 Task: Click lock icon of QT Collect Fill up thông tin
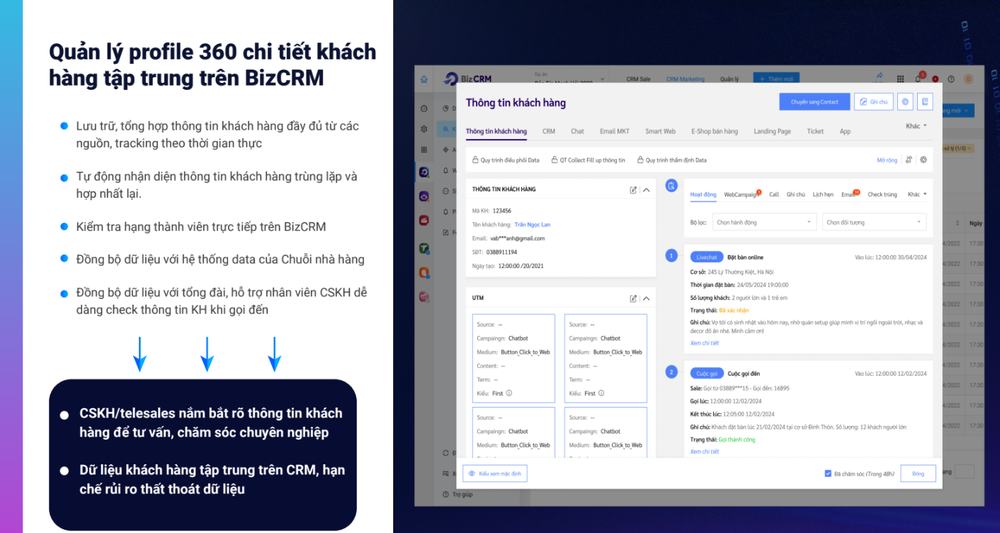tap(555, 160)
